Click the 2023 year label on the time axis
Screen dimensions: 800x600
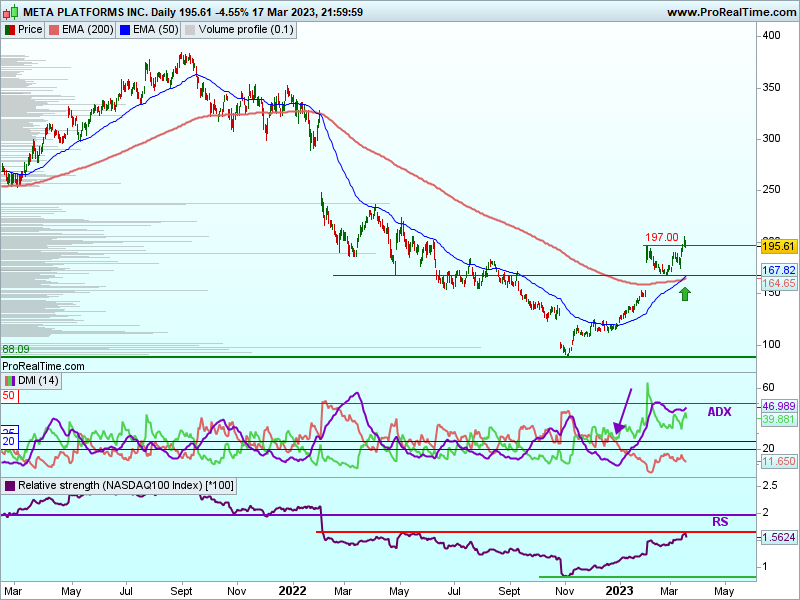[619, 591]
